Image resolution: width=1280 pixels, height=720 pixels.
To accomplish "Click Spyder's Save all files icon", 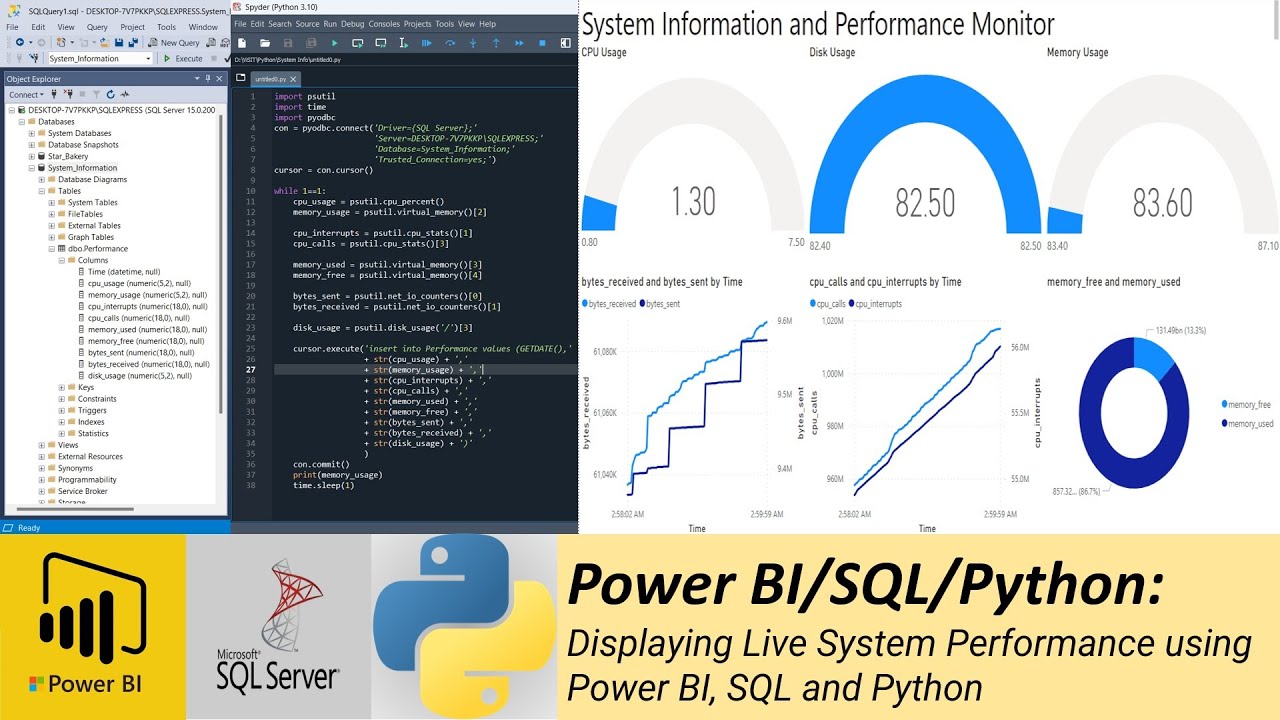I will tap(311, 43).
